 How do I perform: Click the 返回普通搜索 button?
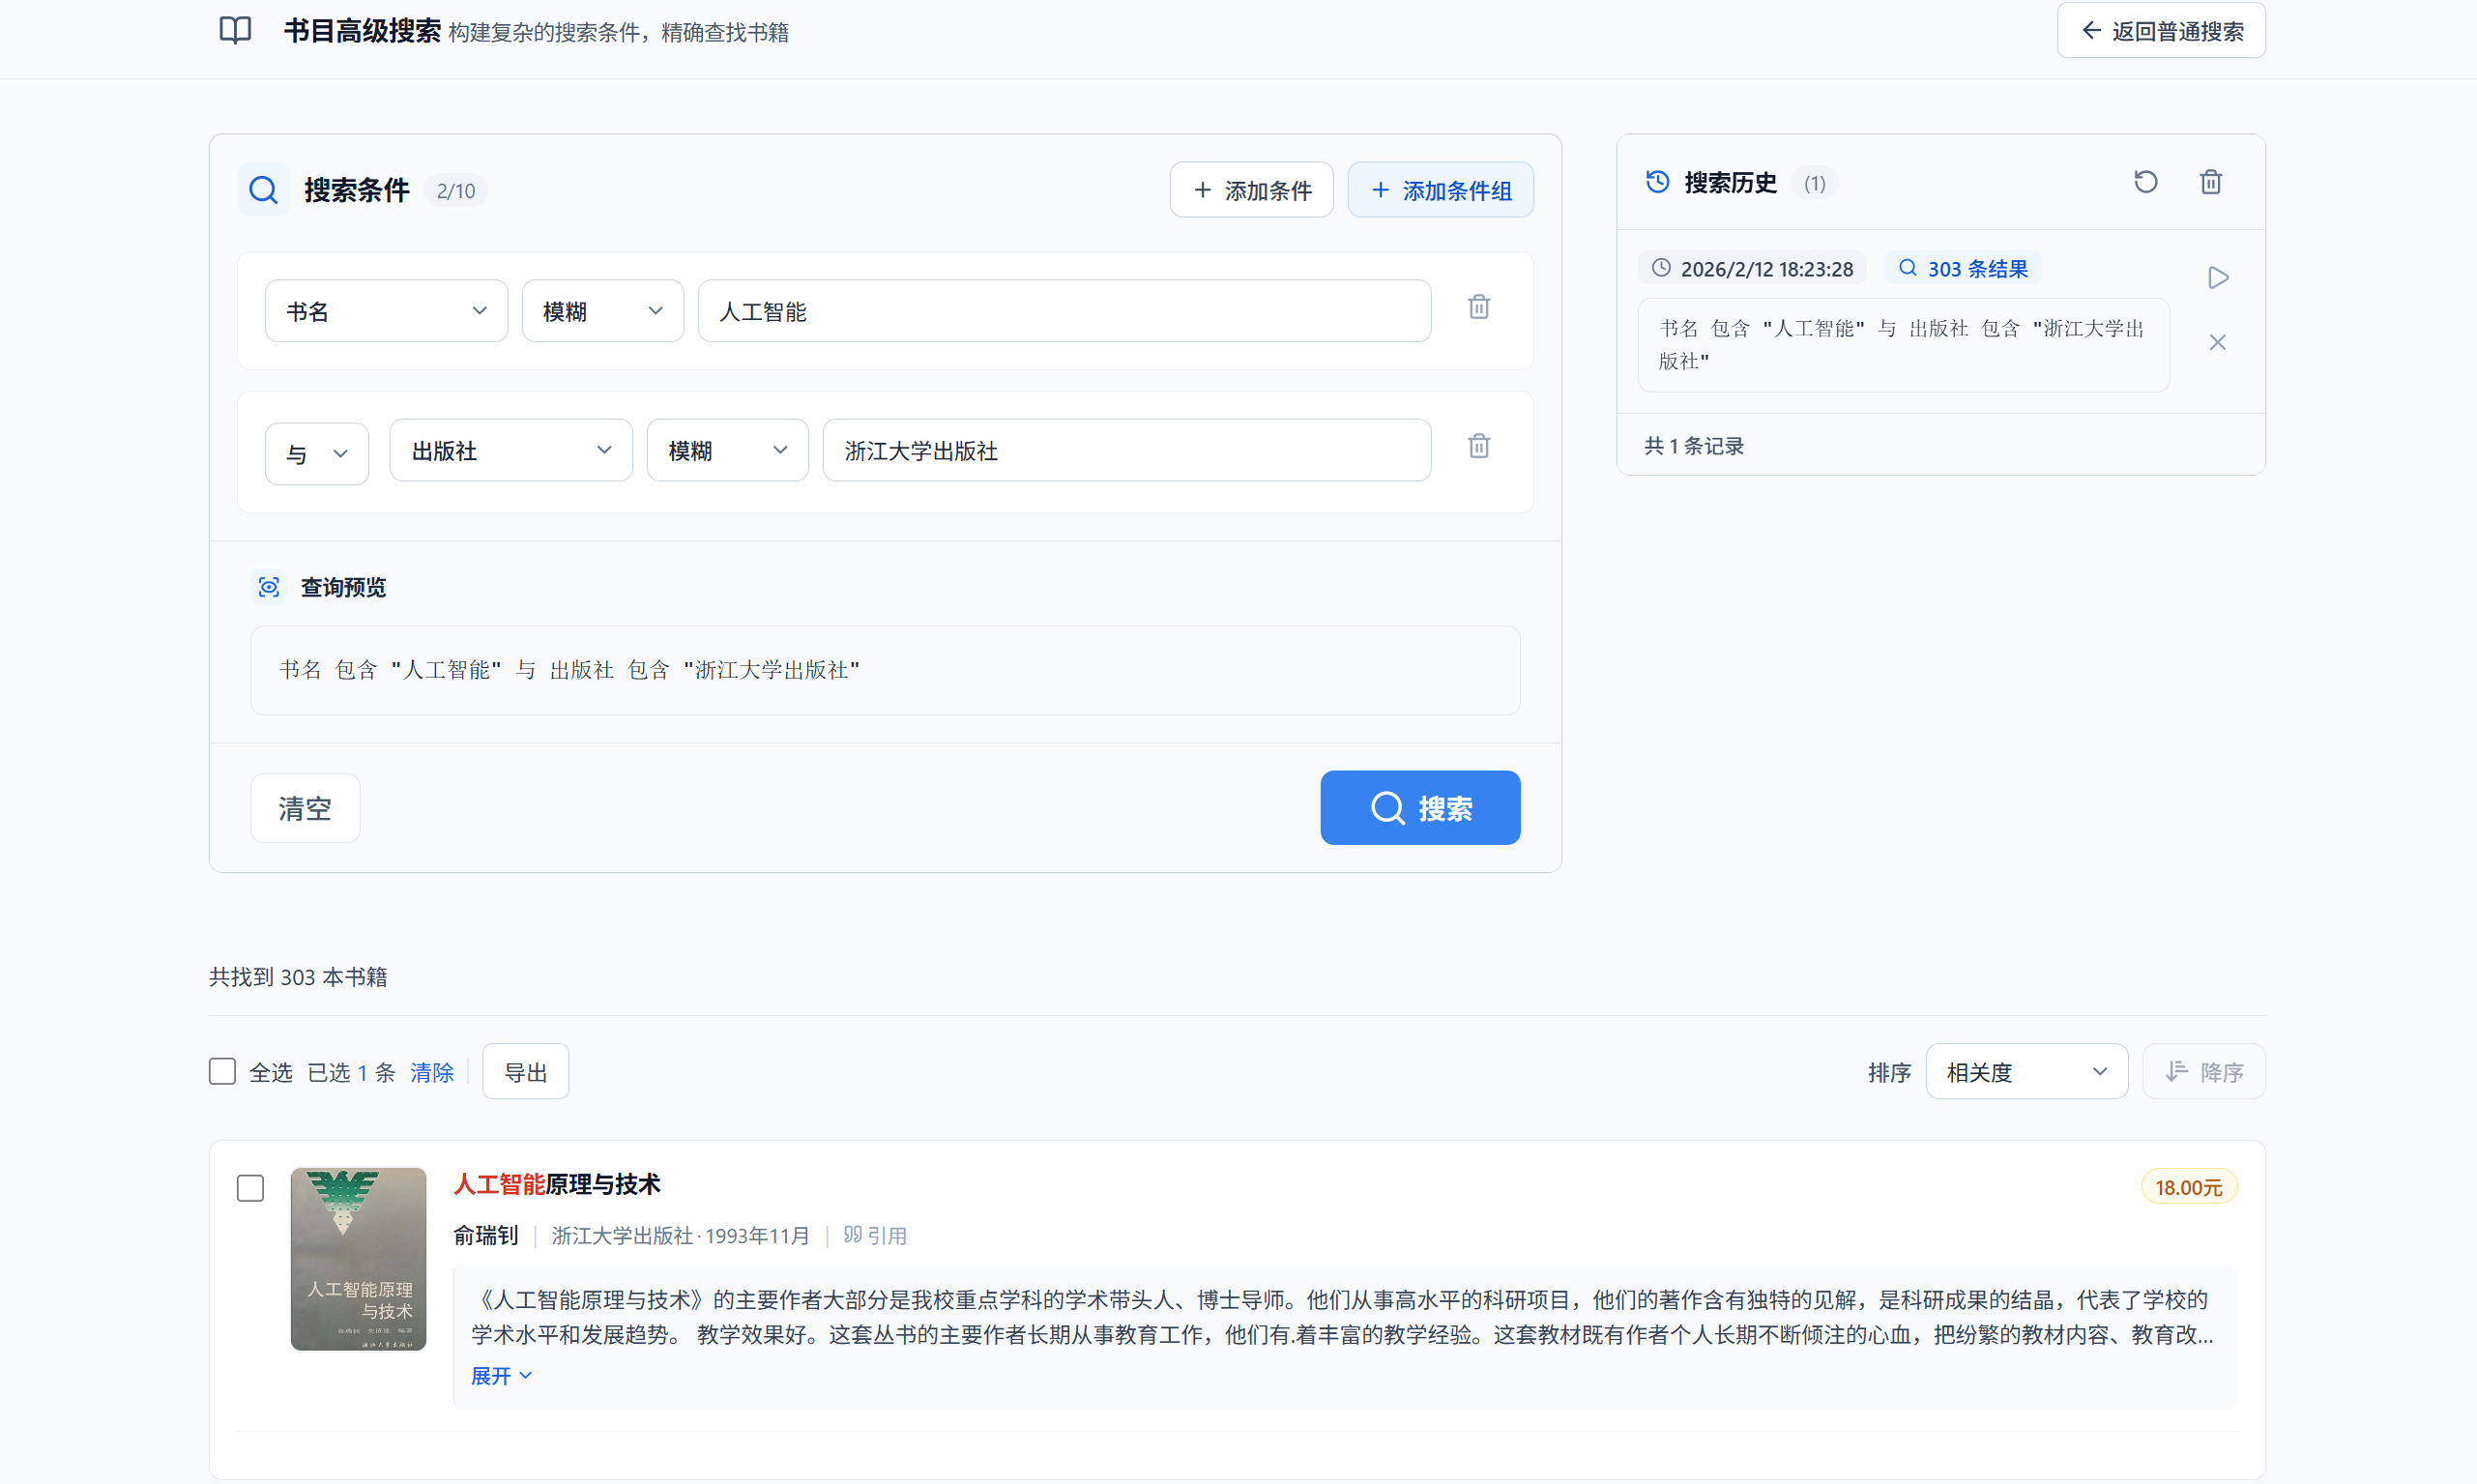click(x=2160, y=30)
